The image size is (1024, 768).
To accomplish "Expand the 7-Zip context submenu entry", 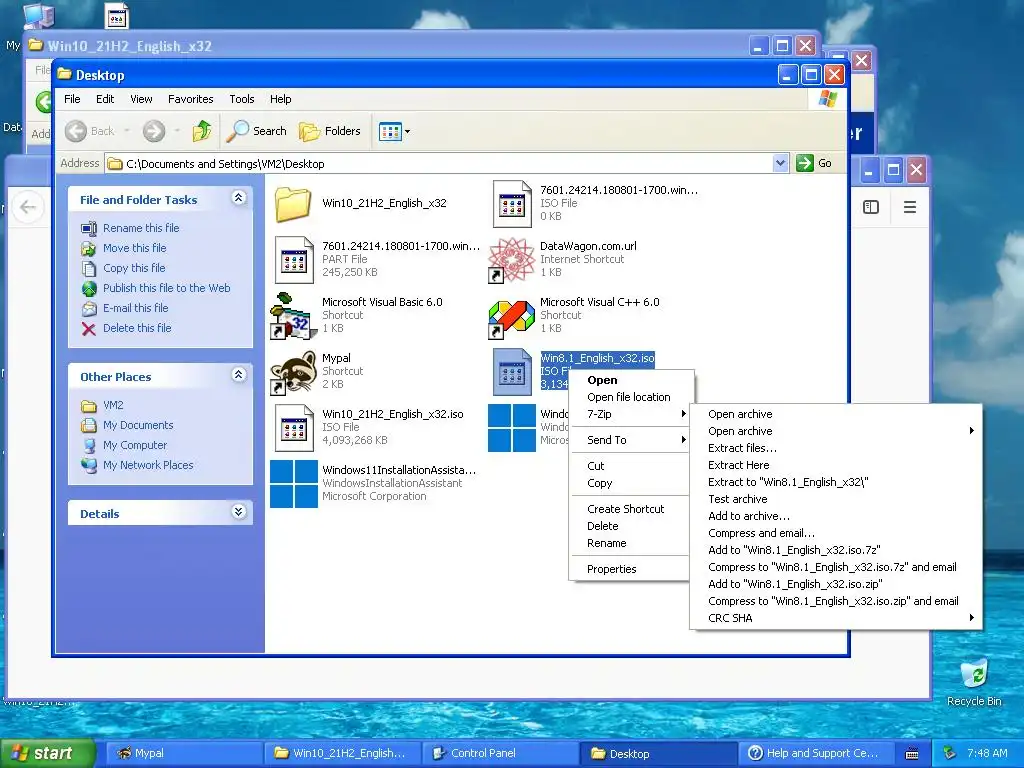I will coord(630,414).
